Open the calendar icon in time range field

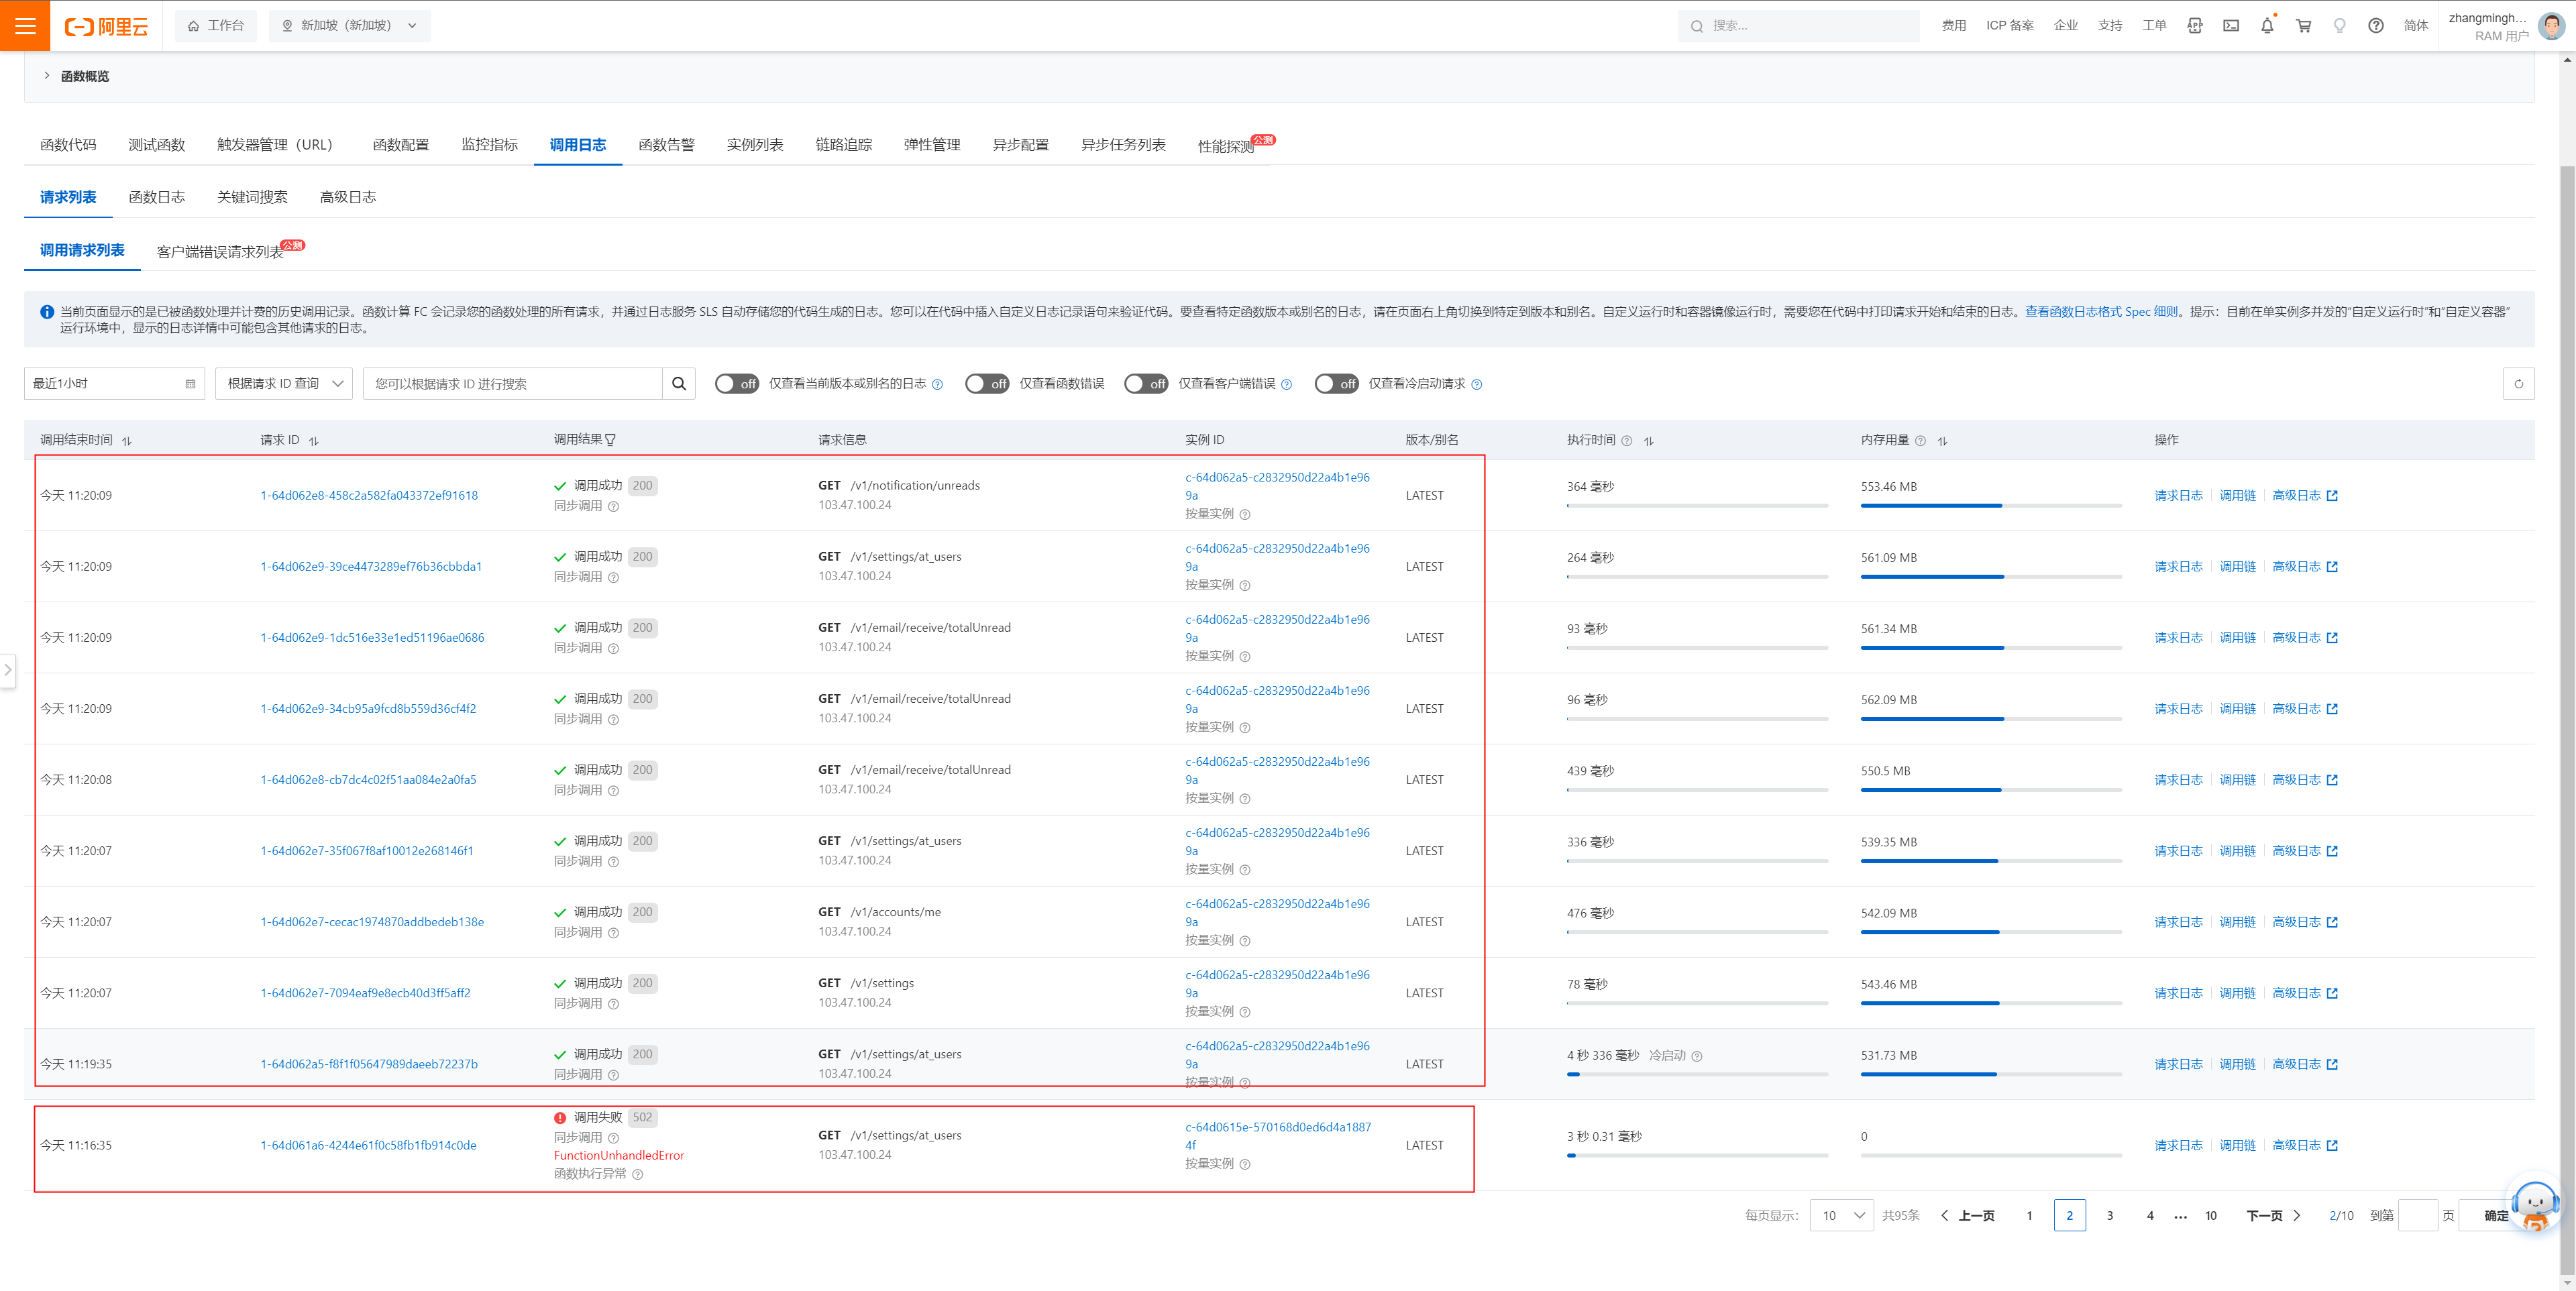coord(190,384)
